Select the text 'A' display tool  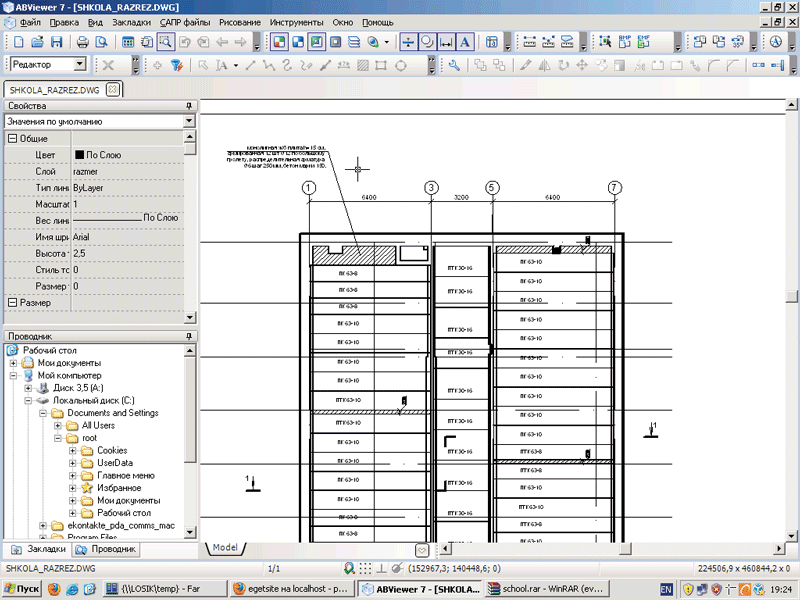point(465,42)
